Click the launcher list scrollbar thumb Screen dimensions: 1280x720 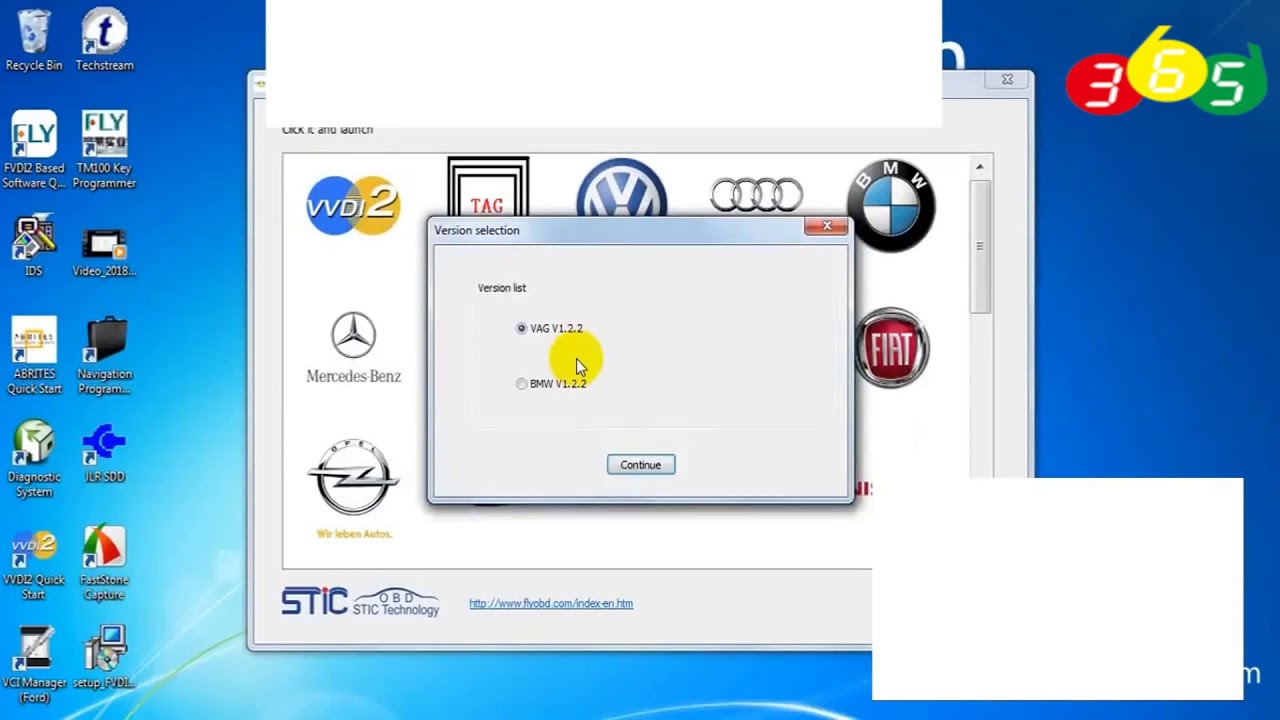tap(980, 245)
